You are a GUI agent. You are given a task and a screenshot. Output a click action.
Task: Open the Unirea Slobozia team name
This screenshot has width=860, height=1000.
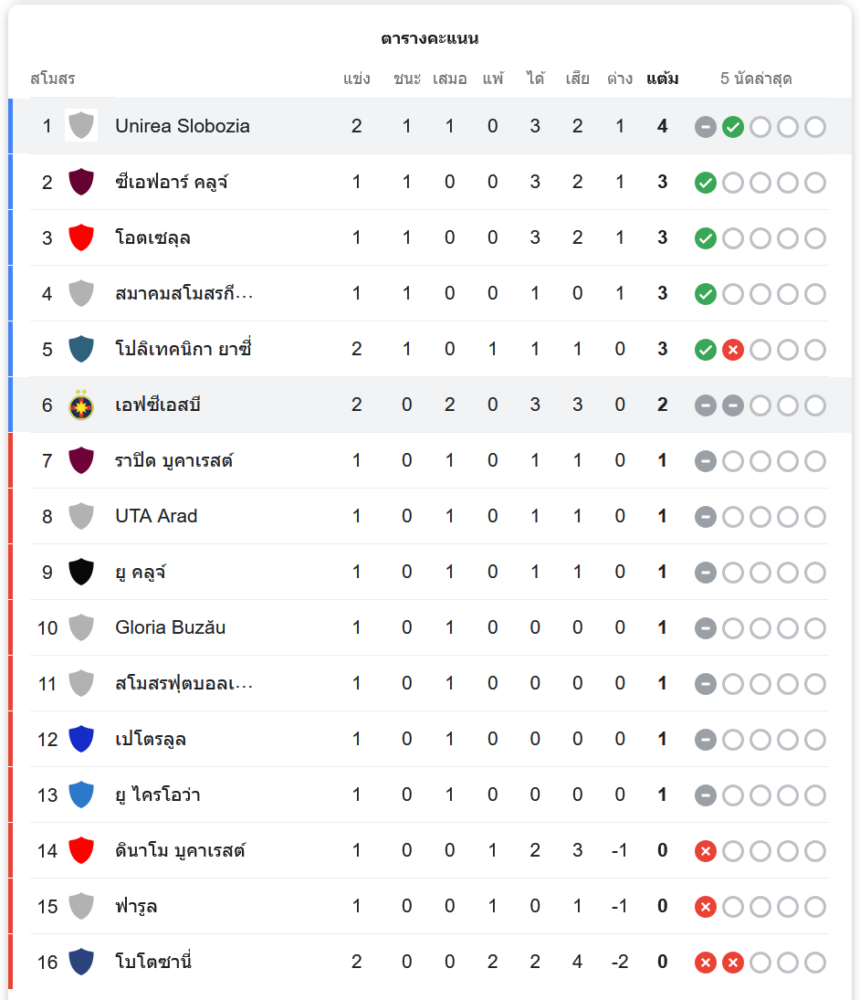[x=182, y=126]
